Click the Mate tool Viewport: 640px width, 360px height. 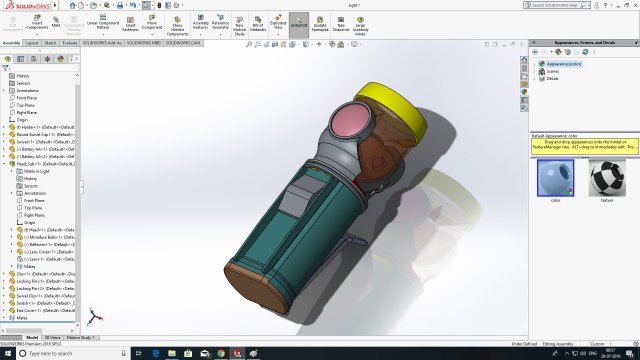click(56, 22)
